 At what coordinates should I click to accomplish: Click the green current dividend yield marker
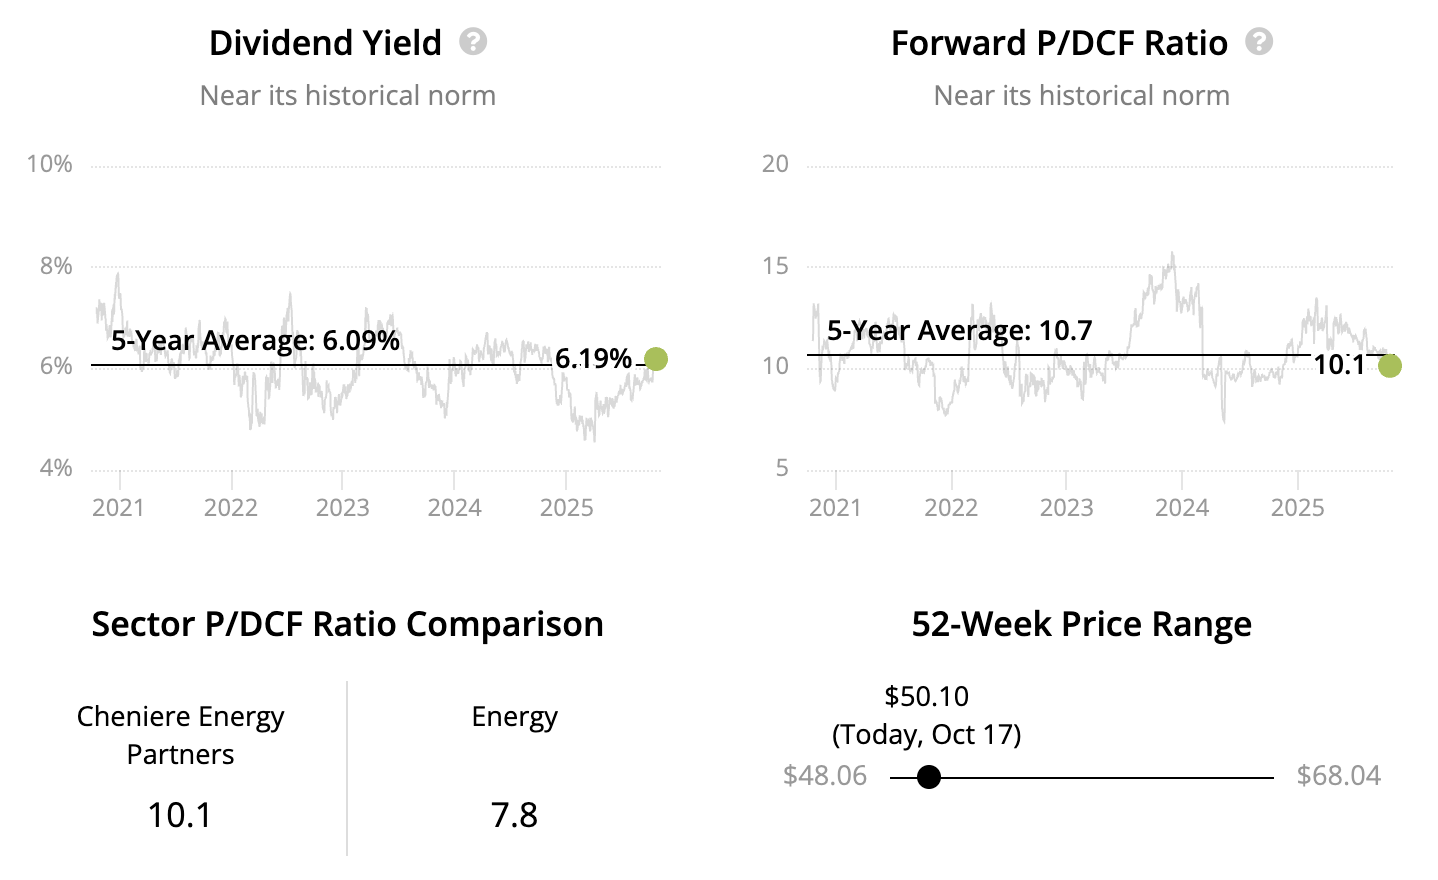pyautogui.click(x=656, y=359)
